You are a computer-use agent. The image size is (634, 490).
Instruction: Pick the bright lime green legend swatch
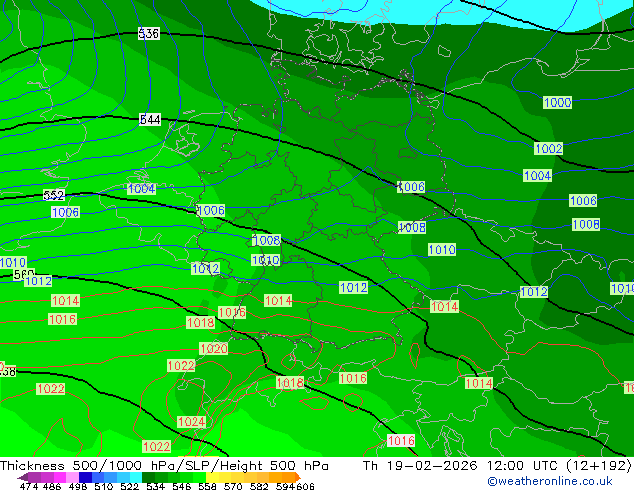point(200,477)
